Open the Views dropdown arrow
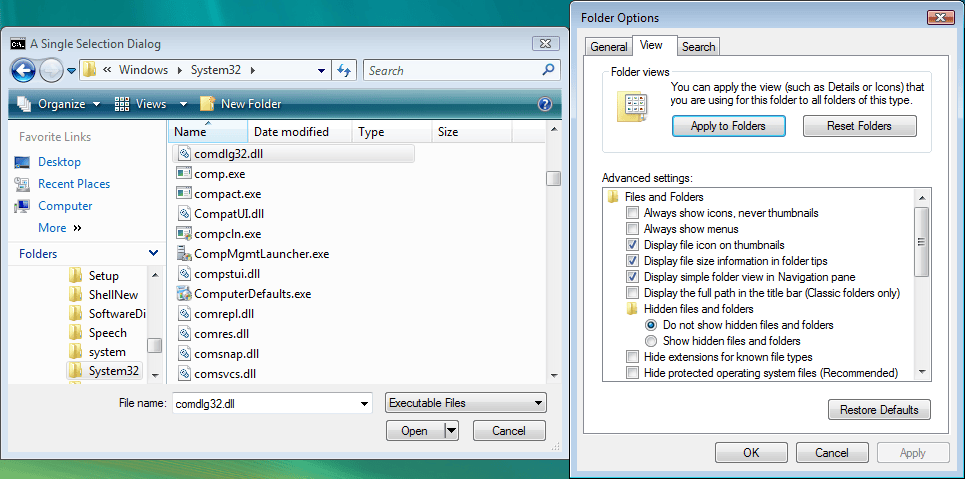Image resolution: width=965 pixels, height=479 pixels. click(183, 104)
